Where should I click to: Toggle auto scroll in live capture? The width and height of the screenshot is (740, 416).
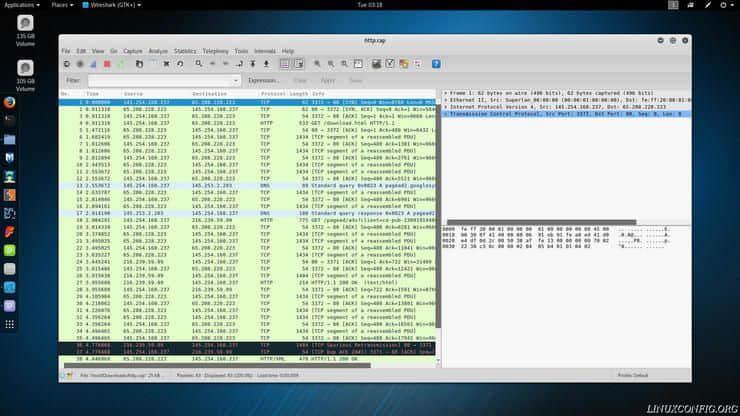(299, 64)
